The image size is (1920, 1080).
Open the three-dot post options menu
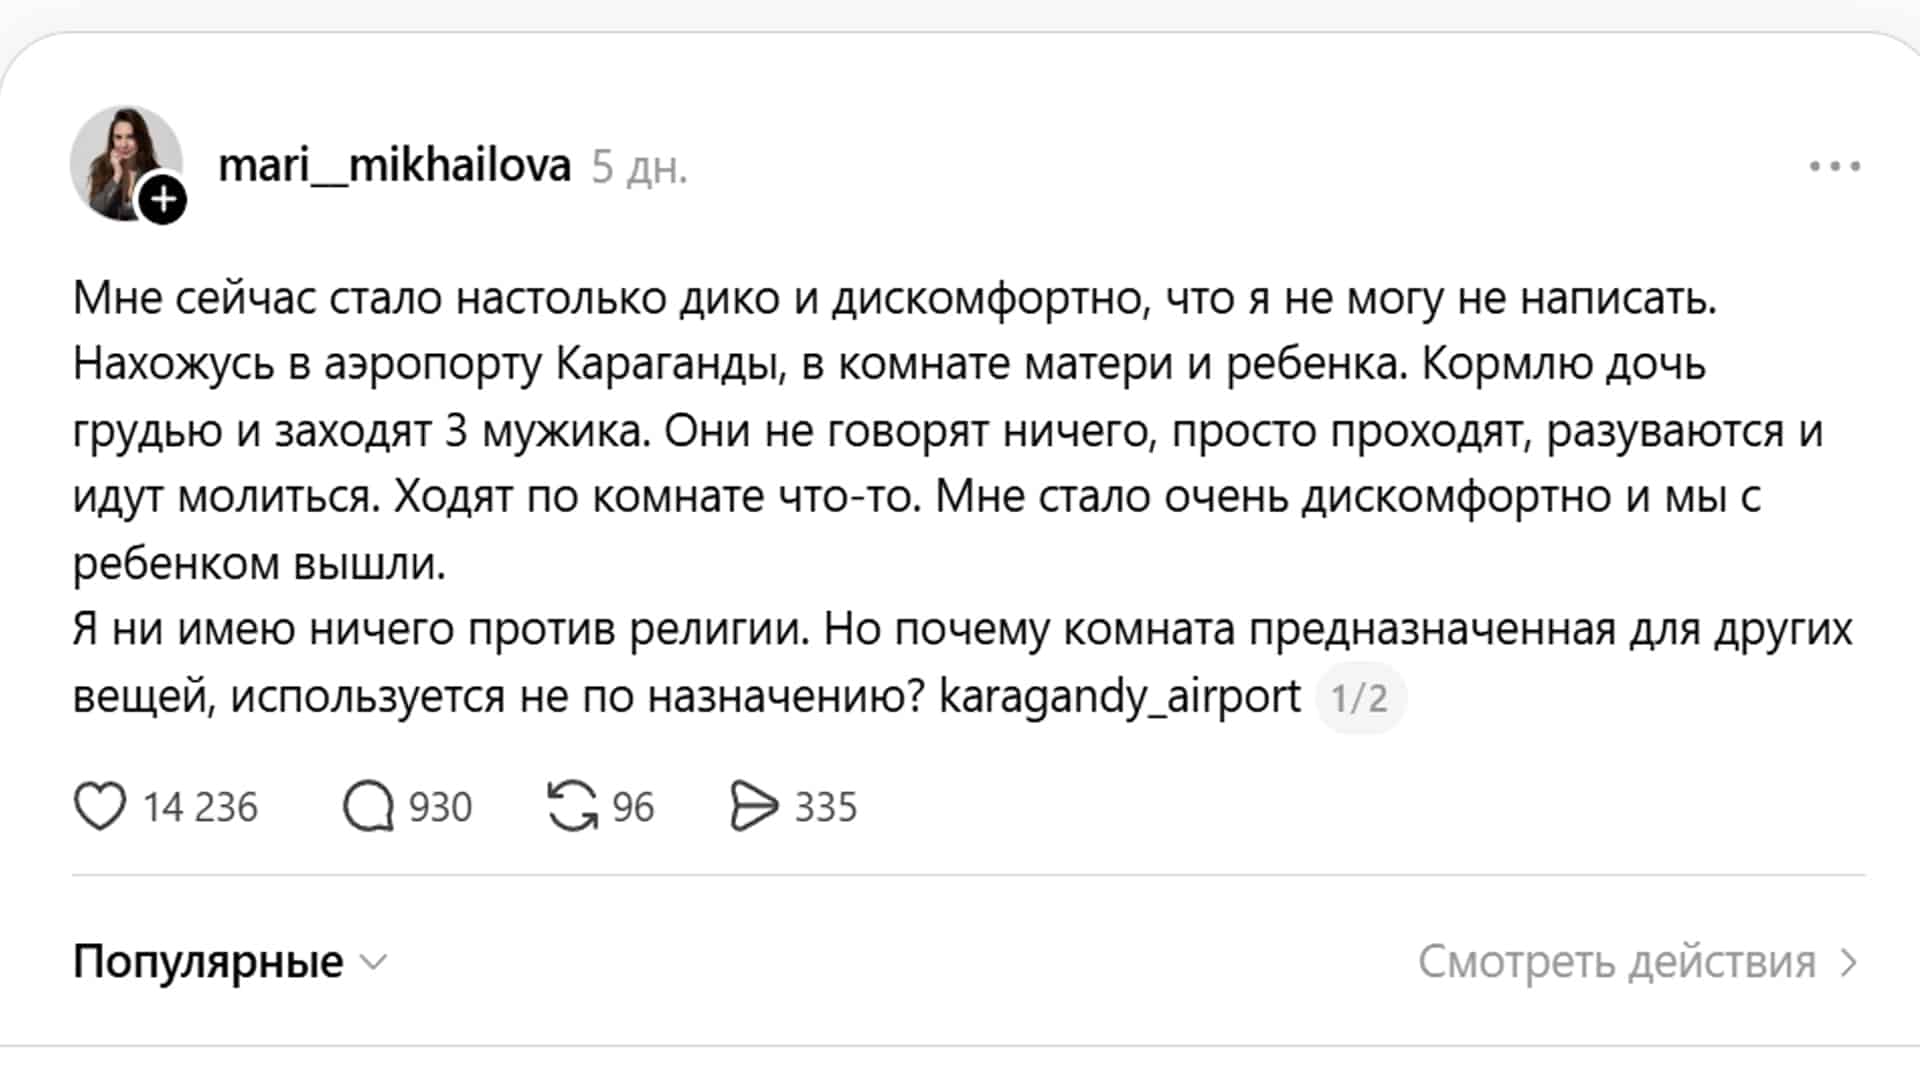[1834, 166]
